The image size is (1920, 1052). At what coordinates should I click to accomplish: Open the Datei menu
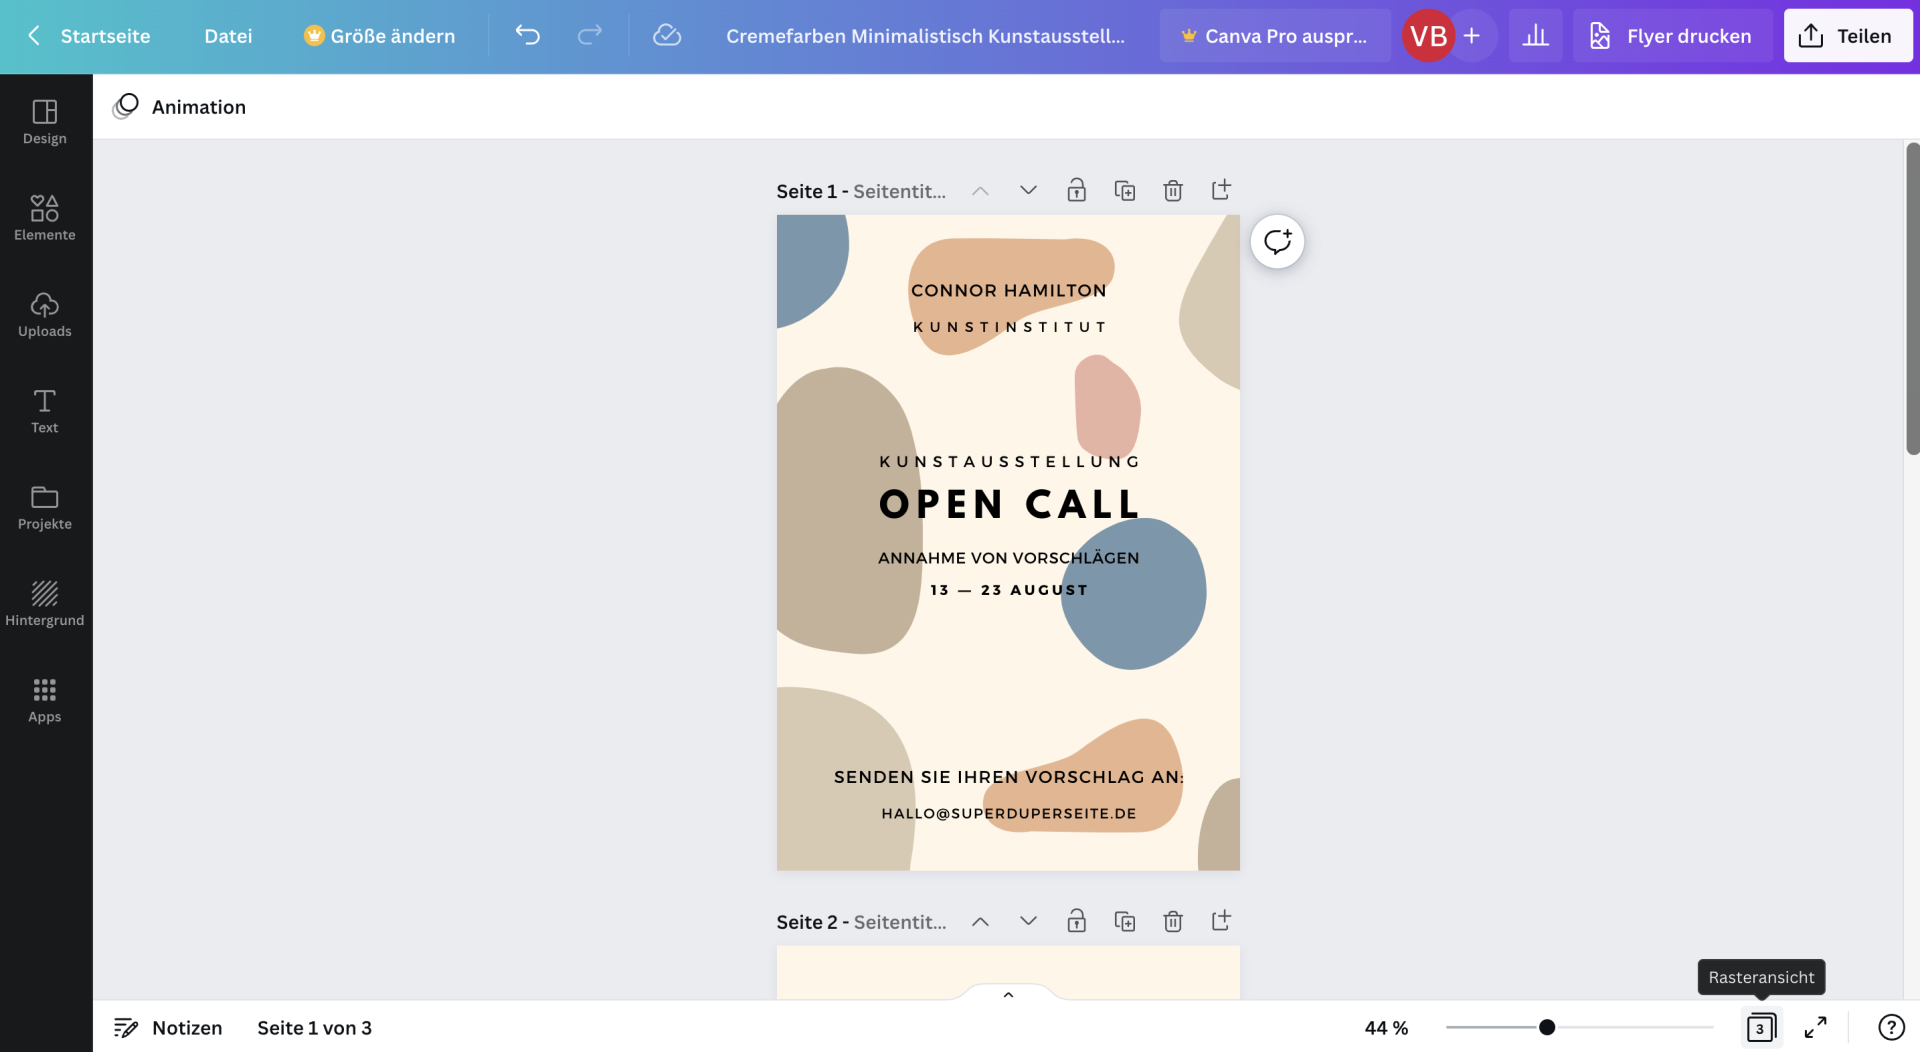pos(228,36)
